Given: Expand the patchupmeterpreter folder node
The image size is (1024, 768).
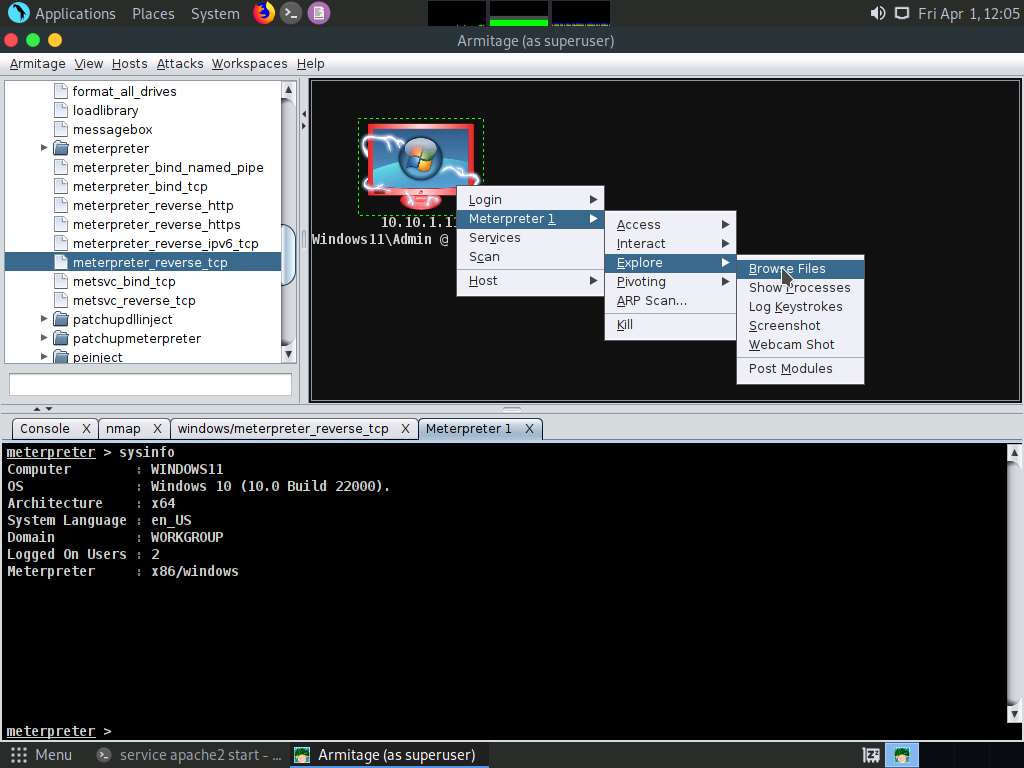Looking at the screenshot, I should point(44,338).
